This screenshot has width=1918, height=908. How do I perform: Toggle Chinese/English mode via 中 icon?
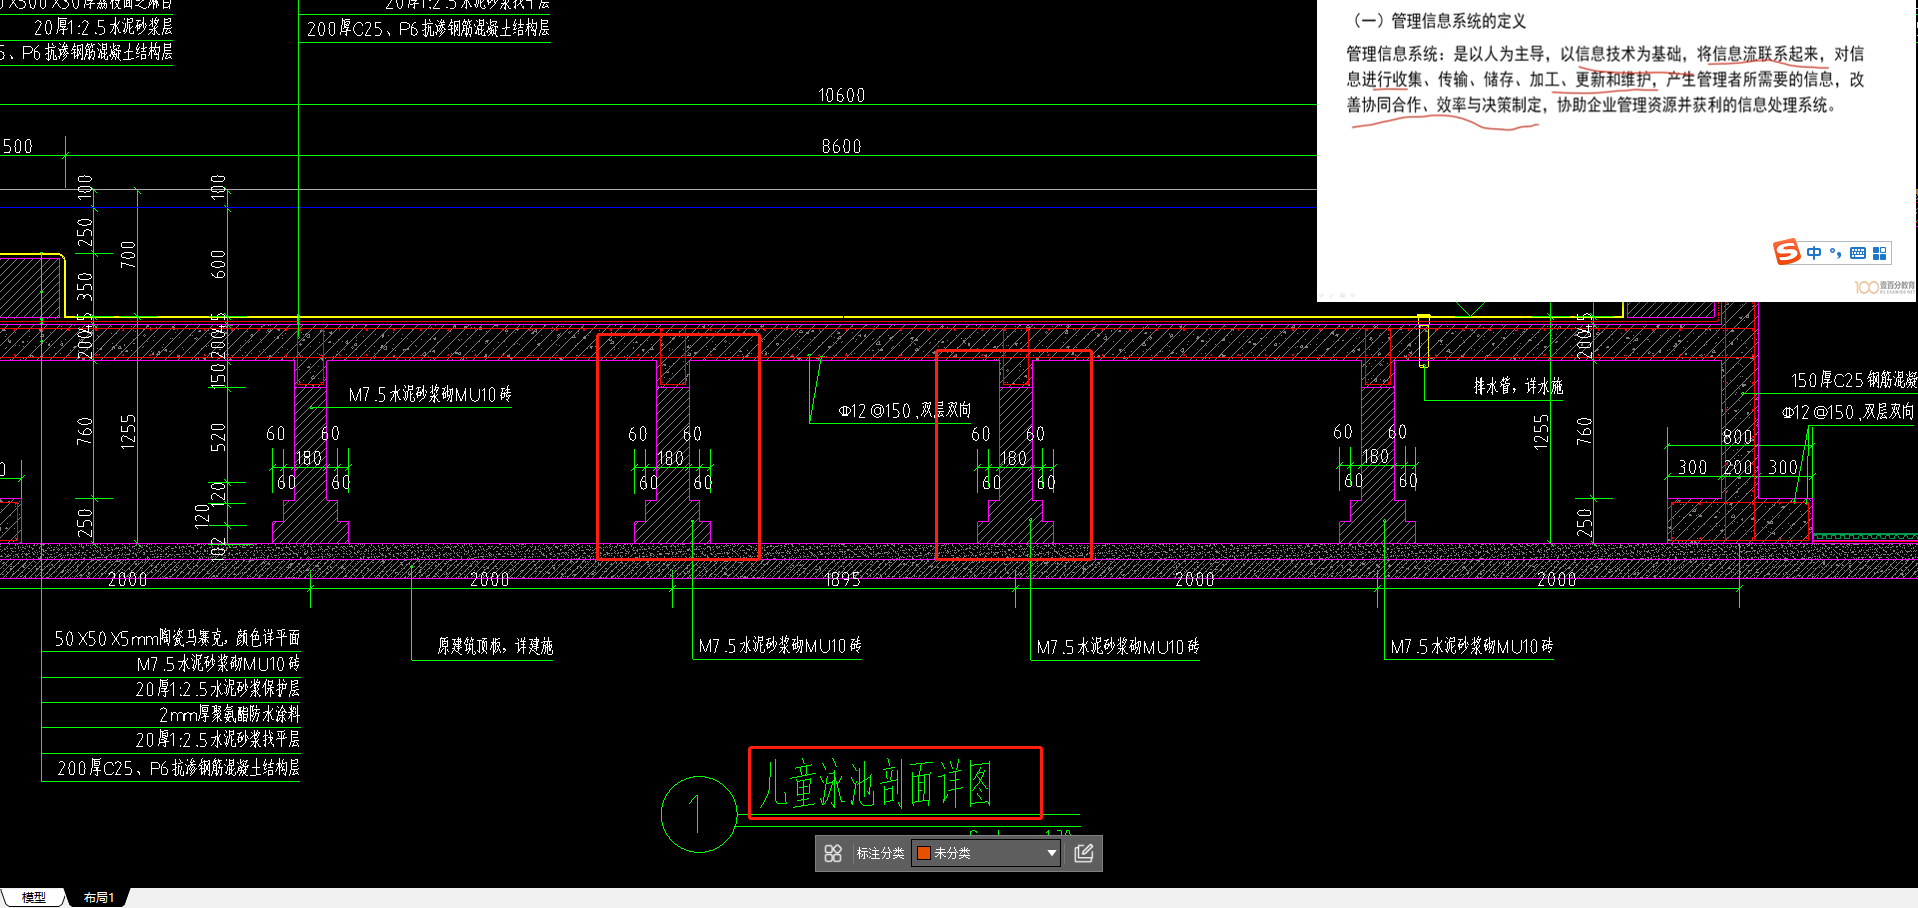coord(1814,253)
